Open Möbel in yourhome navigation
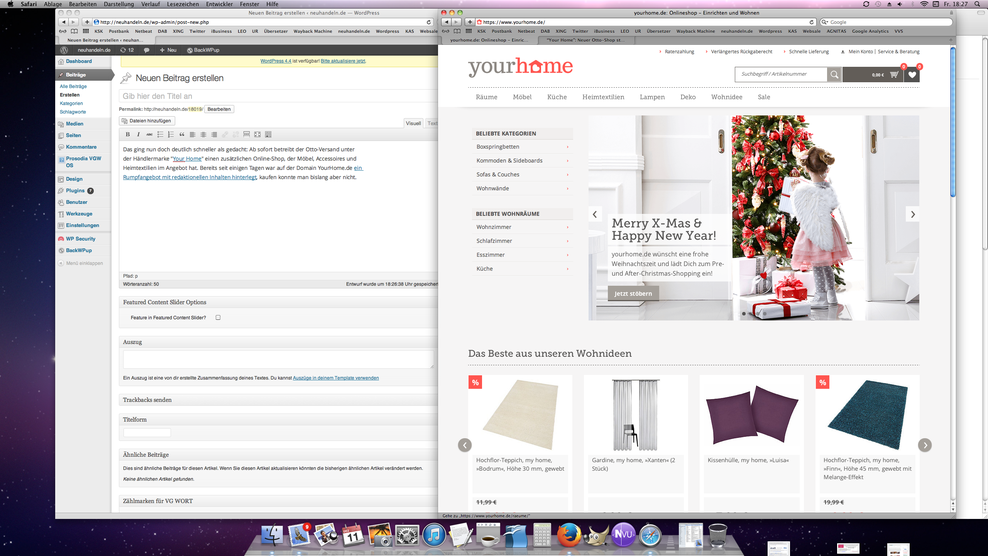 pyautogui.click(x=522, y=97)
